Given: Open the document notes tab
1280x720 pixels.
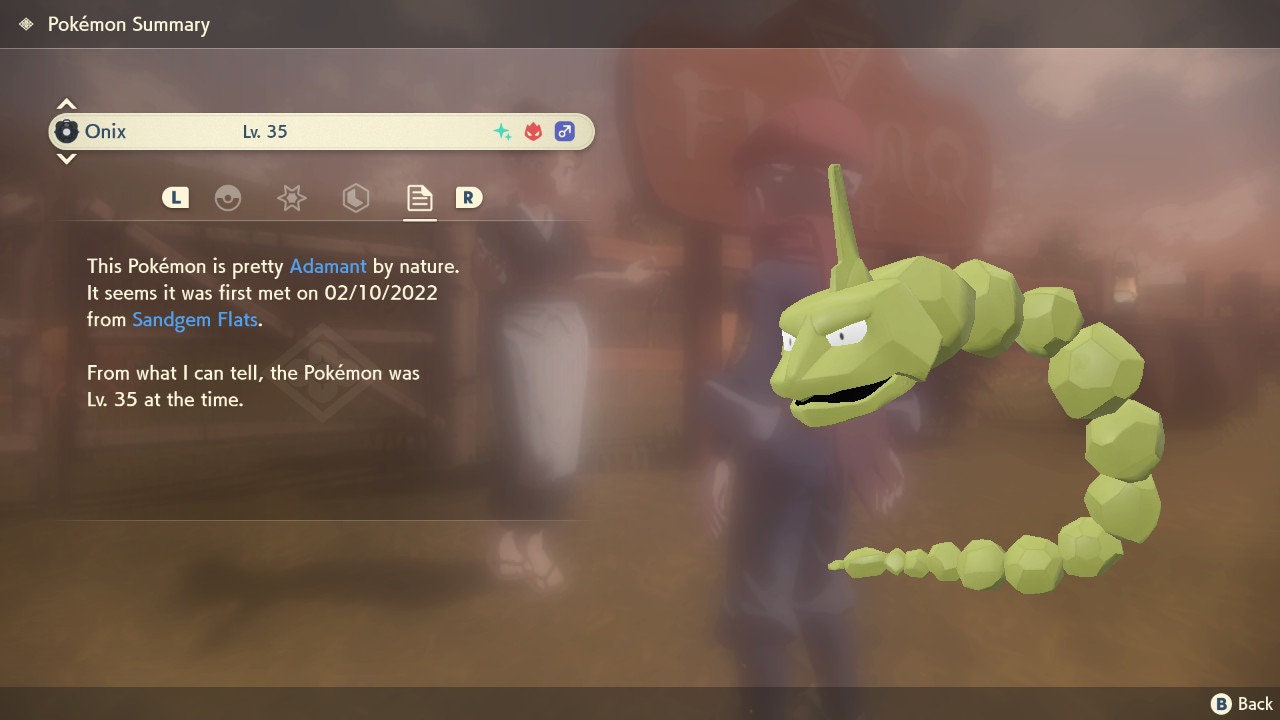Looking at the screenshot, I should [419, 198].
